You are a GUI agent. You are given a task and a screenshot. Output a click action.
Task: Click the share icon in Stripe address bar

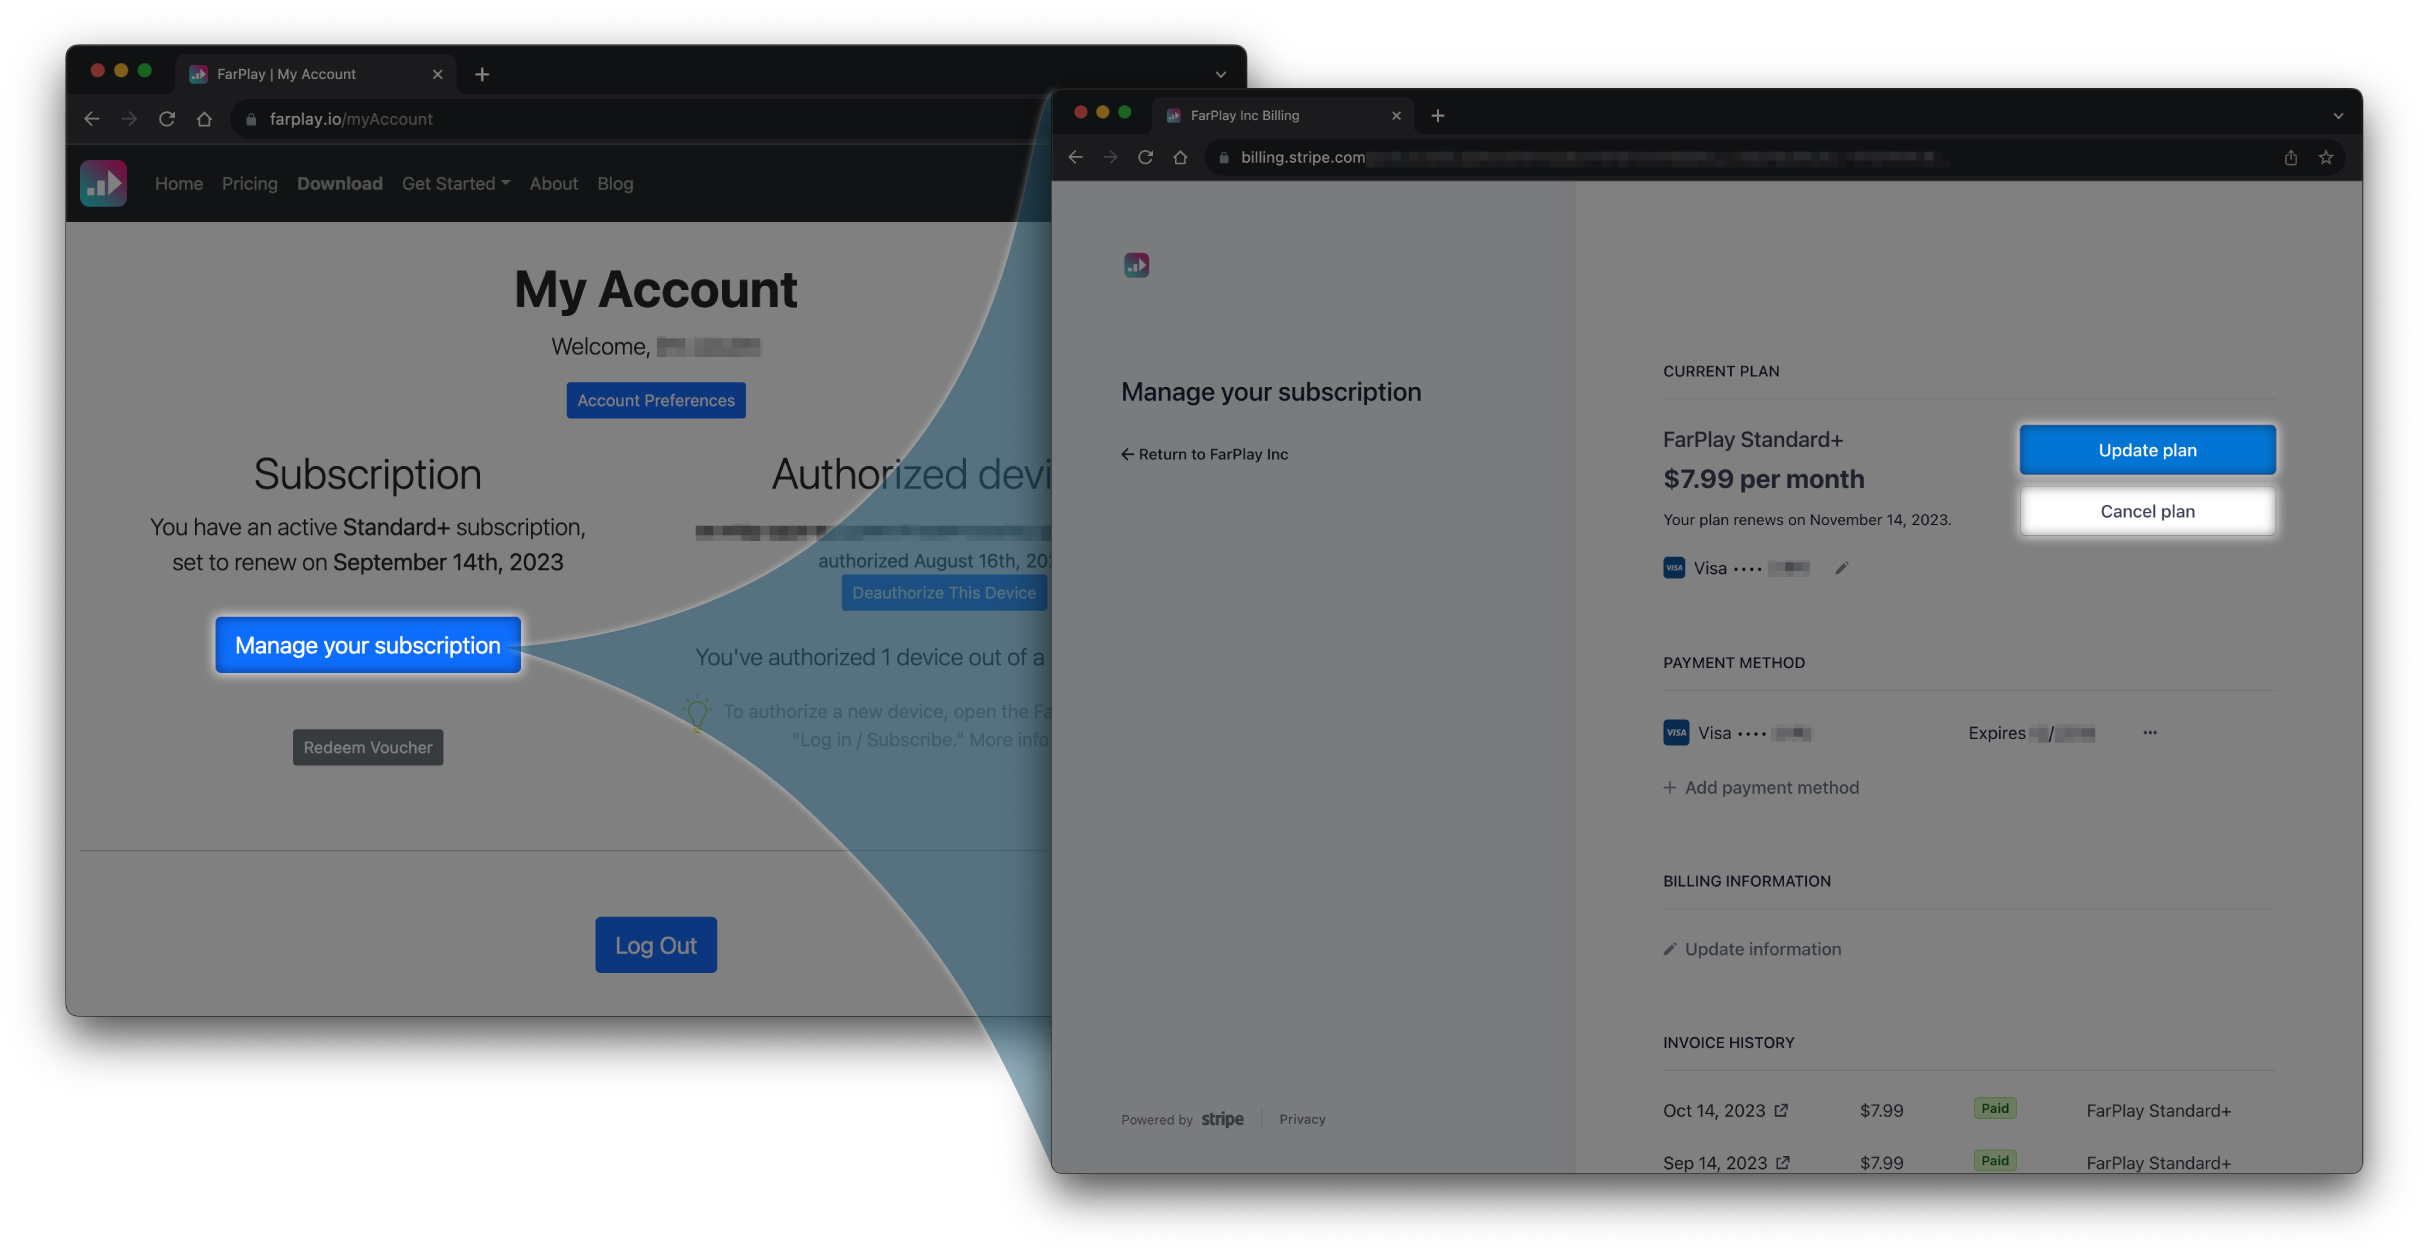point(2290,157)
